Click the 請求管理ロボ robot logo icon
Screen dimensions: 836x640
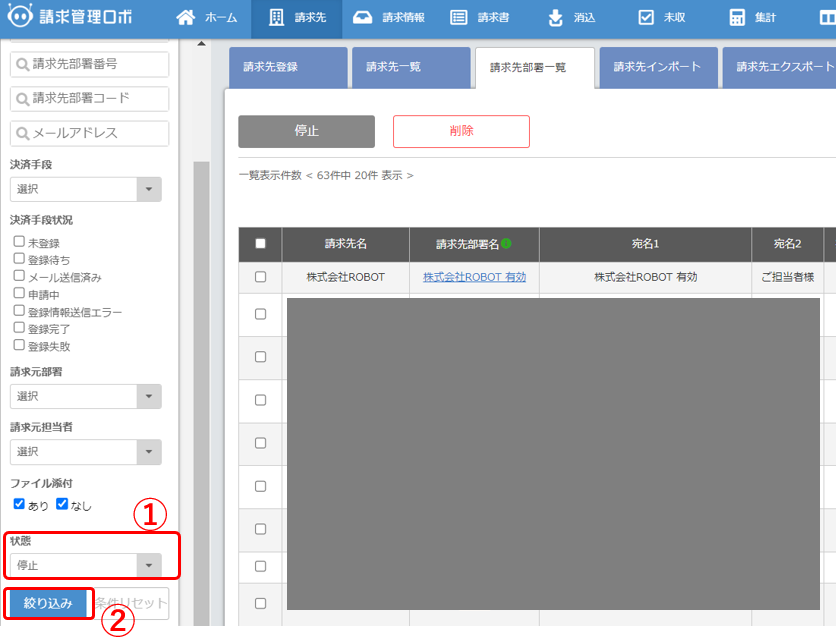tap(21, 18)
